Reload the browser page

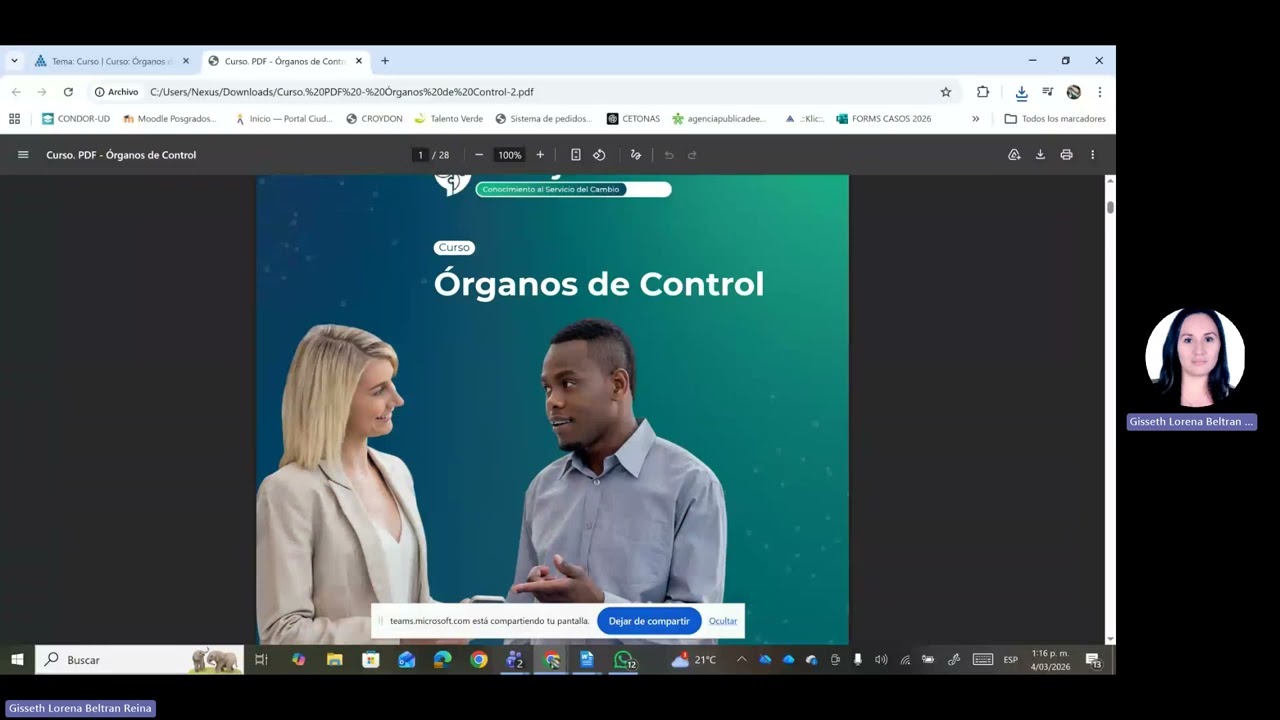pos(68,92)
